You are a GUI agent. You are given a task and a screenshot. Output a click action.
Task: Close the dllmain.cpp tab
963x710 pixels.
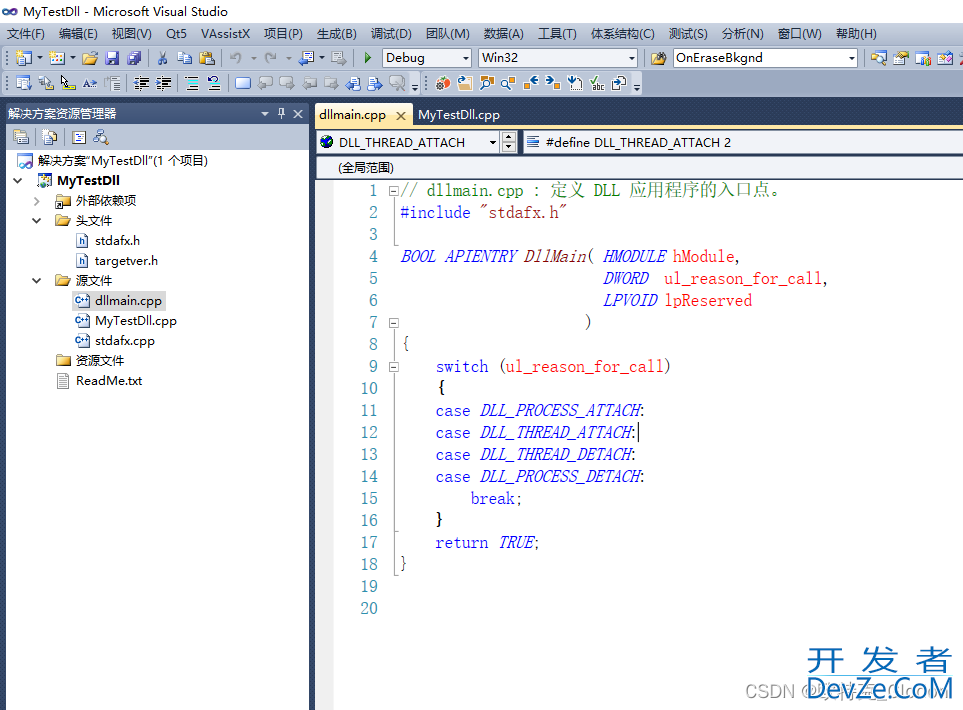pyautogui.click(x=401, y=115)
